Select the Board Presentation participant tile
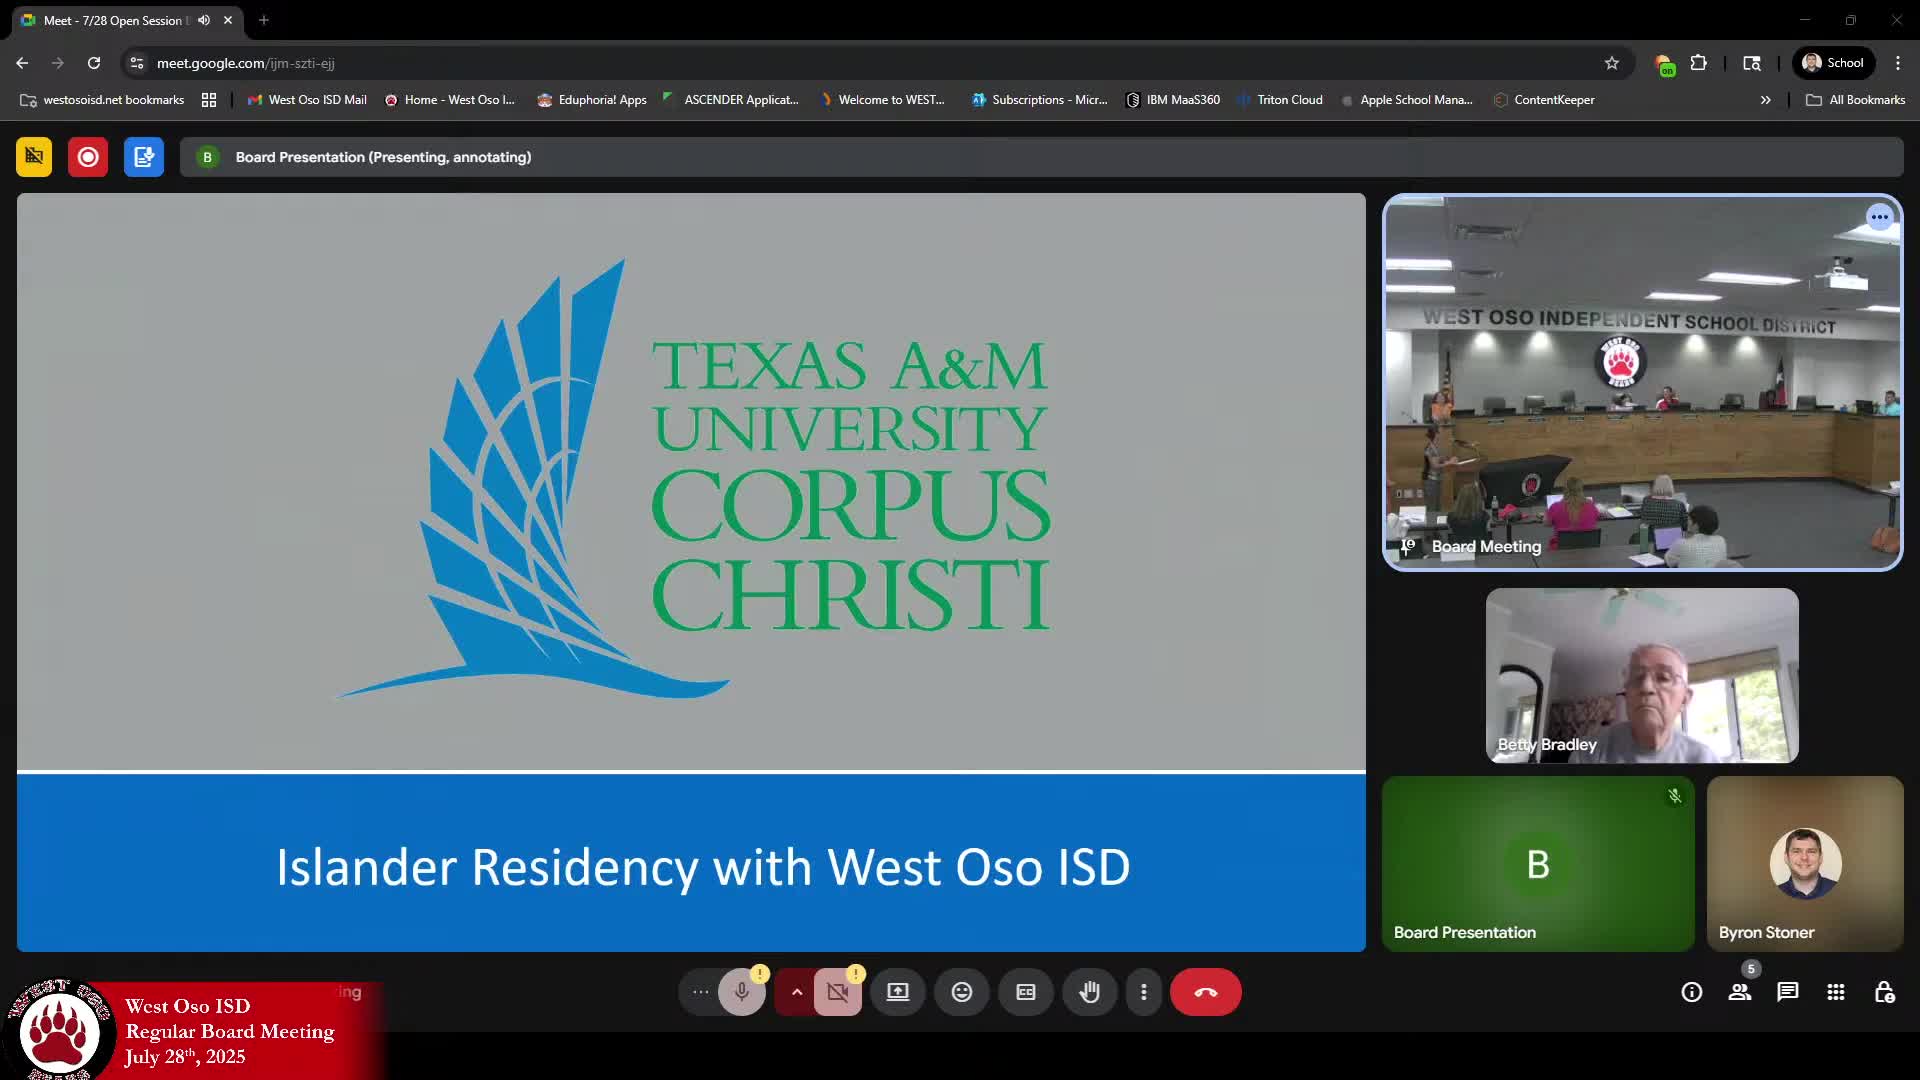 (x=1538, y=864)
